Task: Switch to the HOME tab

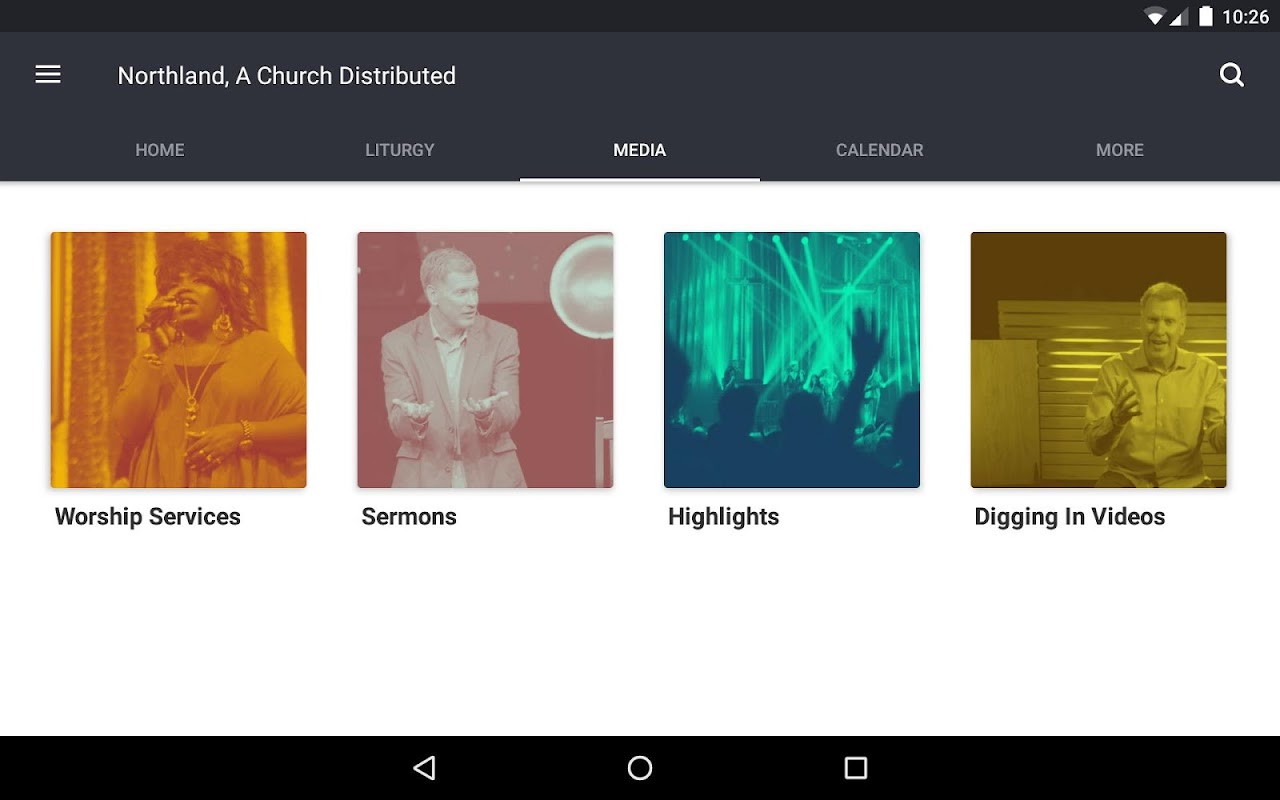Action: (x=160, y=150)
